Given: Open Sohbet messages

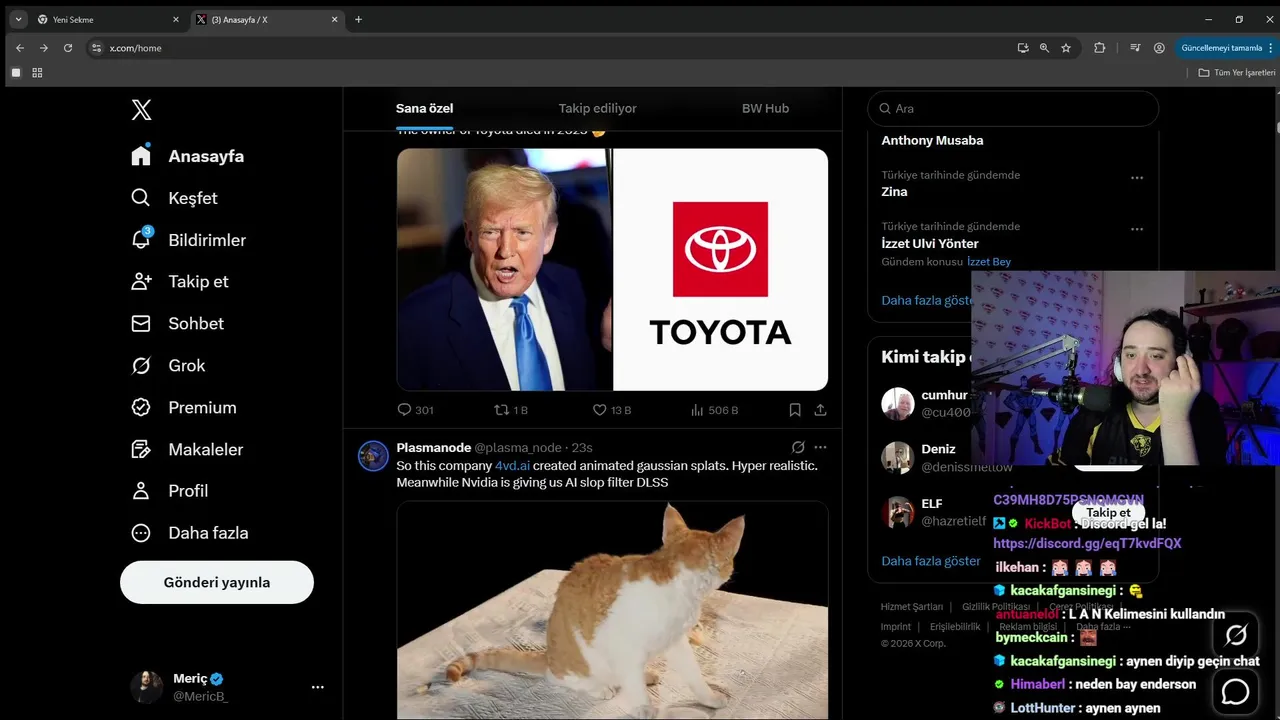Looking at the screenshot, I should click(177, 324).
